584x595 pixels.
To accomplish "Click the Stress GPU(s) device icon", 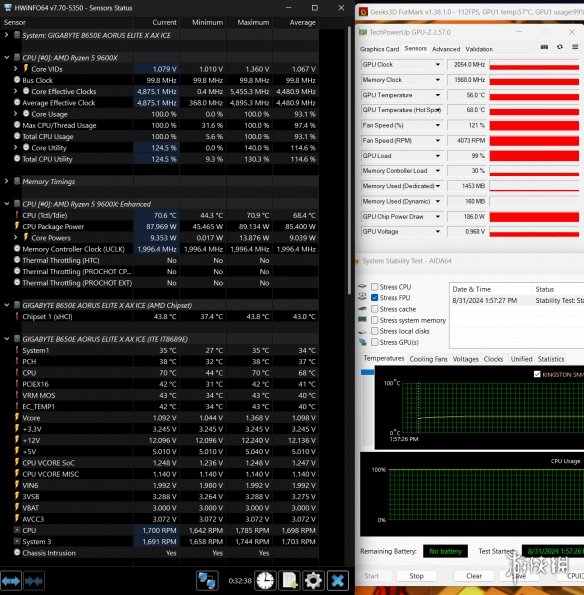I will 363,342.
